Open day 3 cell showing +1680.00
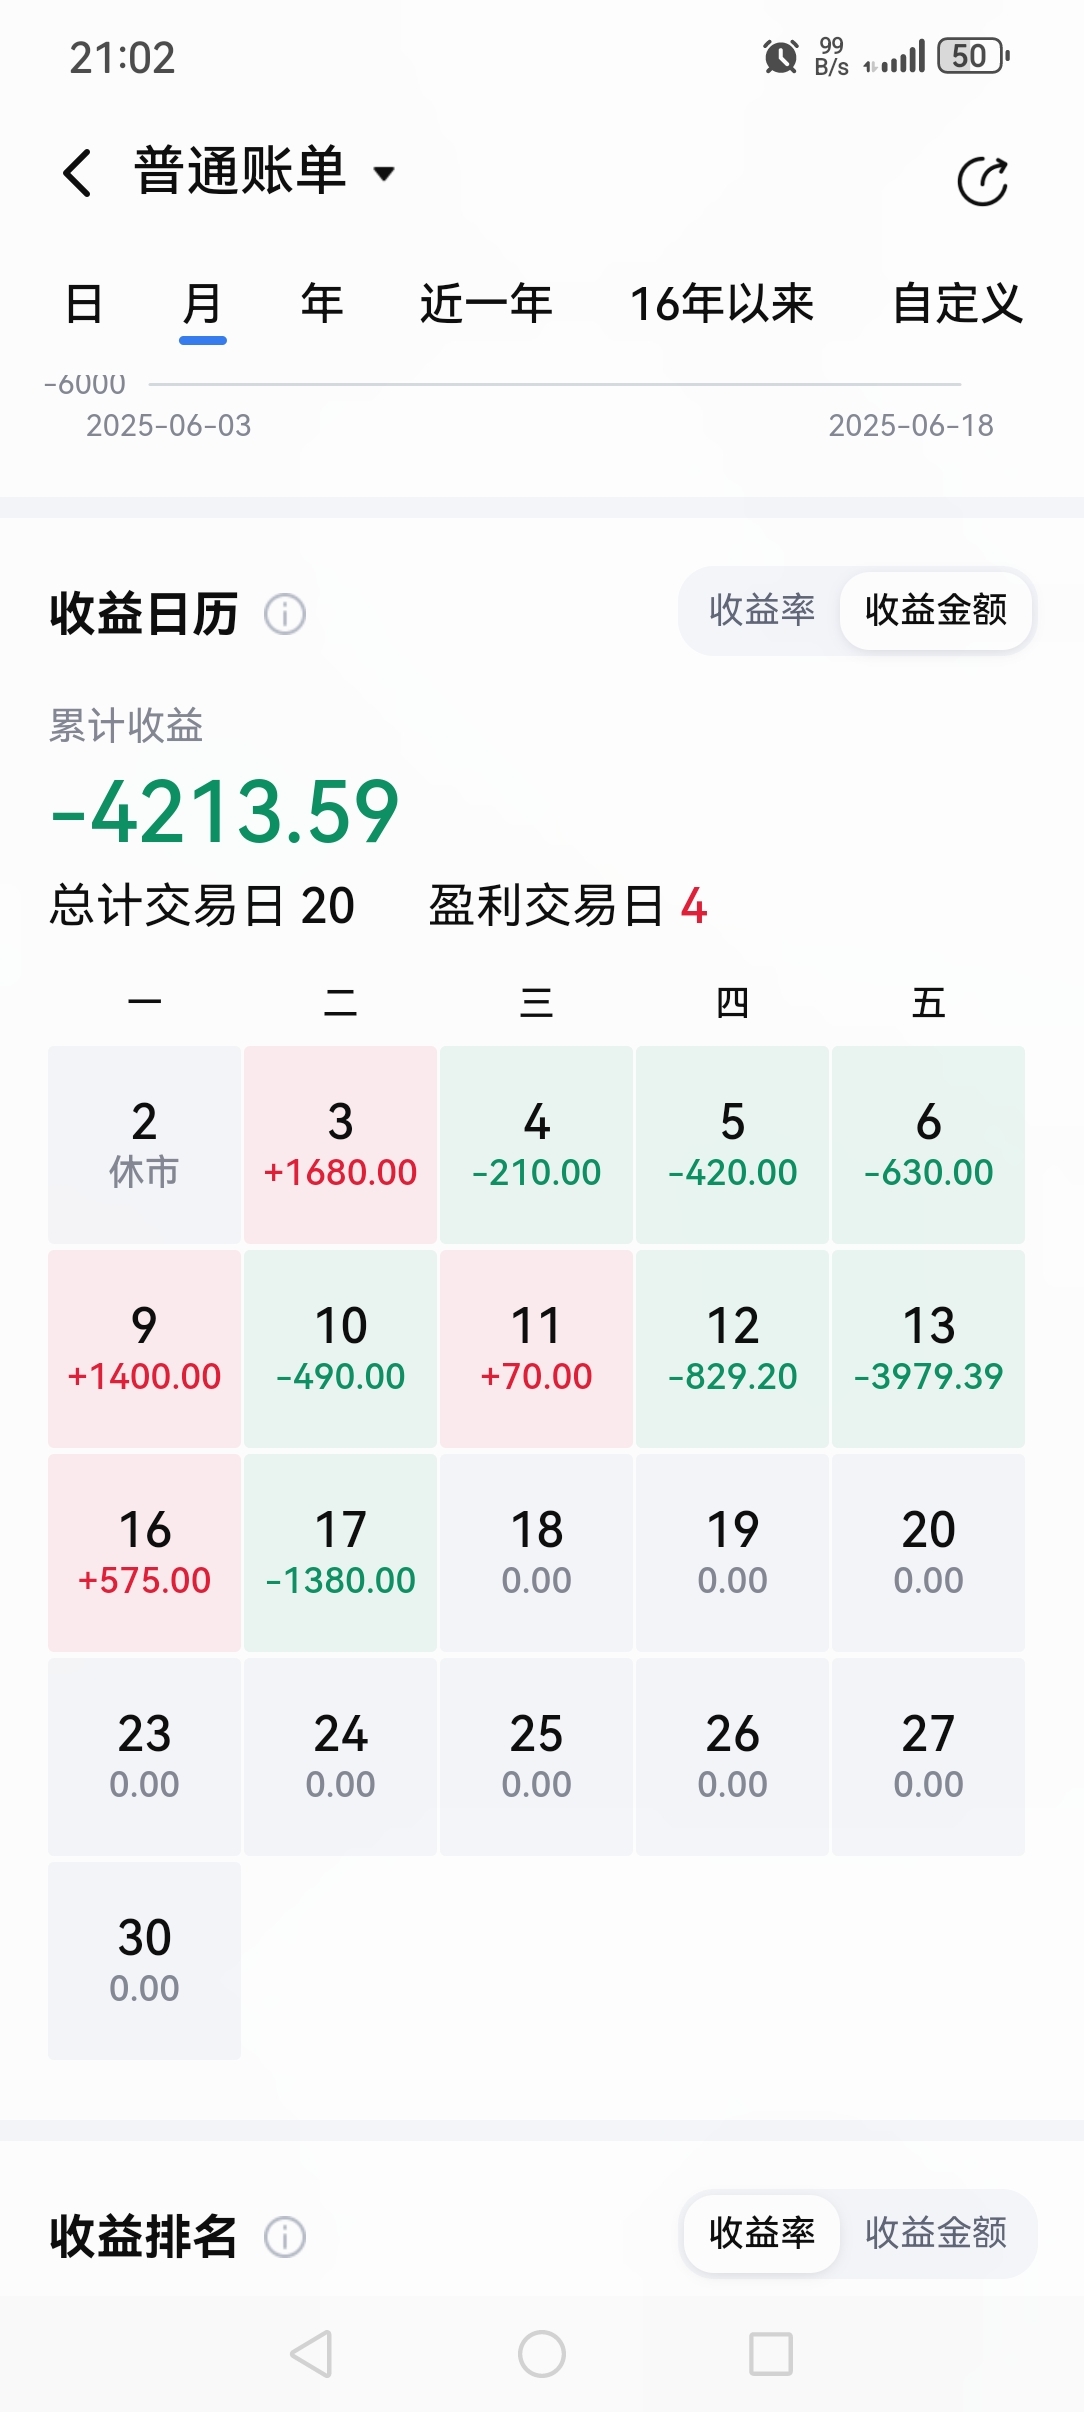The width and height of the screenshot is (1084, 2412). coord(340,1144)
